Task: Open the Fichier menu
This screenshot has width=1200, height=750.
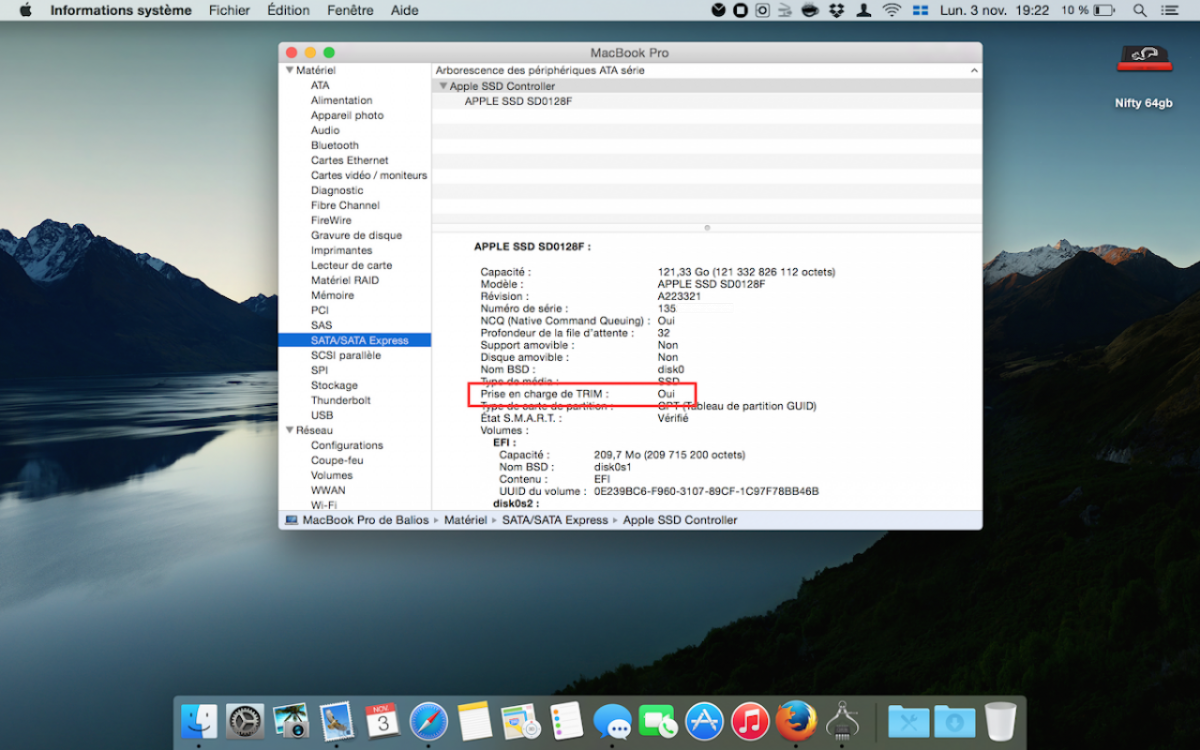Action: 230,10
